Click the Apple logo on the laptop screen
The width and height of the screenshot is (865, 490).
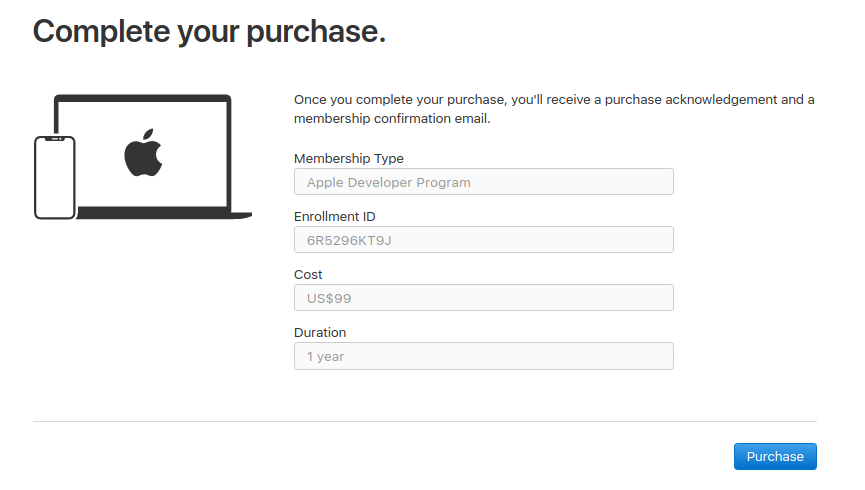143,153
